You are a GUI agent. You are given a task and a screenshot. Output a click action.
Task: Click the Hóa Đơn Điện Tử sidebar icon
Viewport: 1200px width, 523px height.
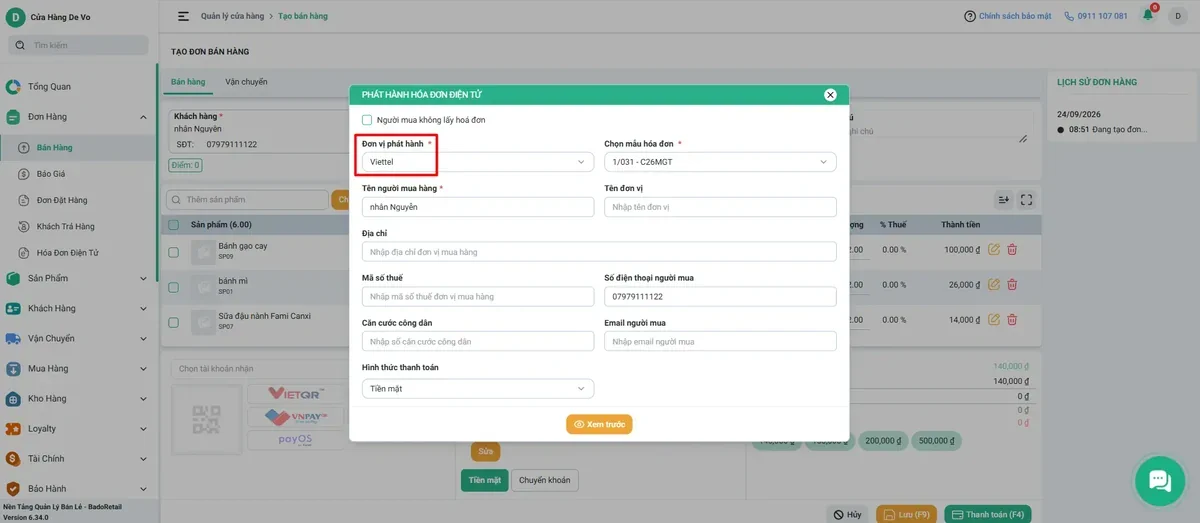click(x=24, y=253)
